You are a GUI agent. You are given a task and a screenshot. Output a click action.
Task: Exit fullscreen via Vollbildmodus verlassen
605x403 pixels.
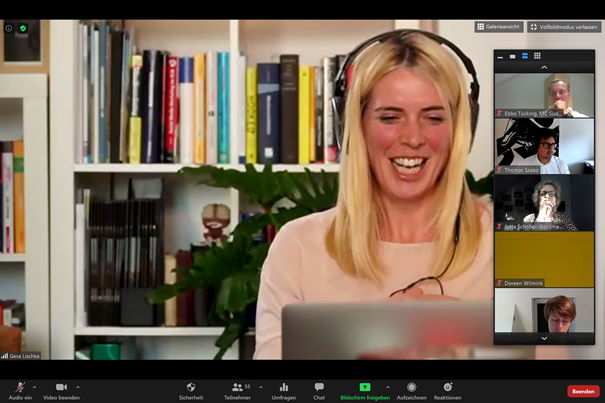click(564, 27)
